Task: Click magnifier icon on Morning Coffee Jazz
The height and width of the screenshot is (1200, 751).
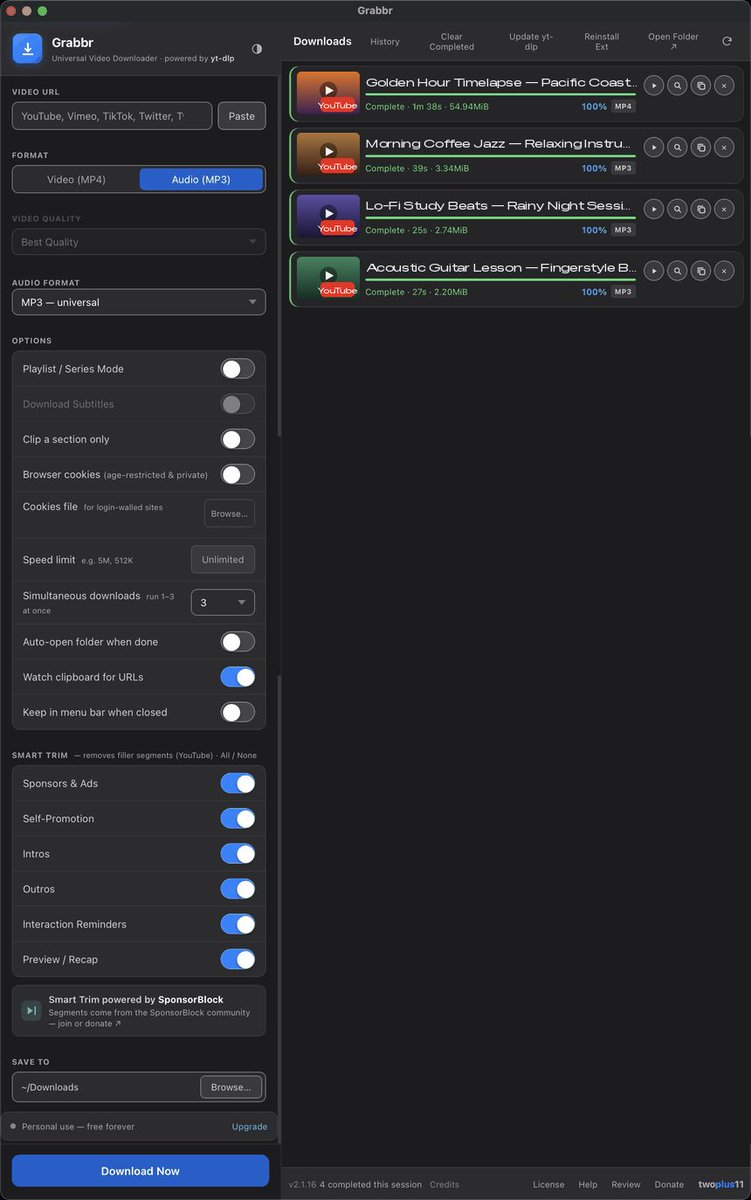Action: (677, 148)
